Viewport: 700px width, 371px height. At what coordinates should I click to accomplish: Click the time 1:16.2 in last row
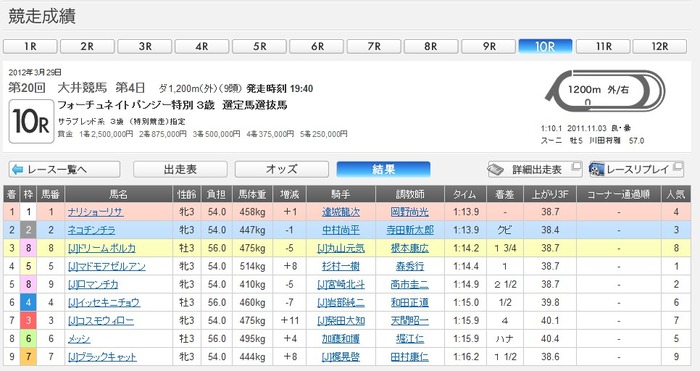[466, 357]
